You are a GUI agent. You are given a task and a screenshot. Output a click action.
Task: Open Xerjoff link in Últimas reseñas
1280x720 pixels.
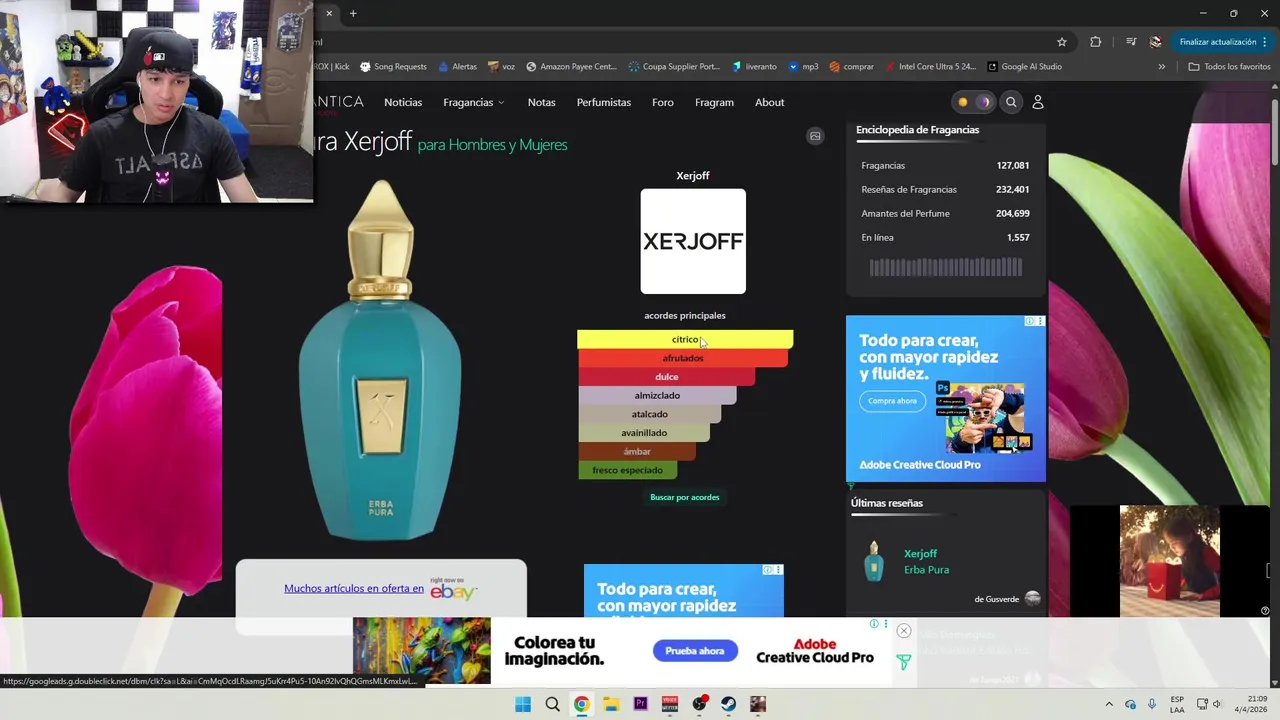[920, 554]
